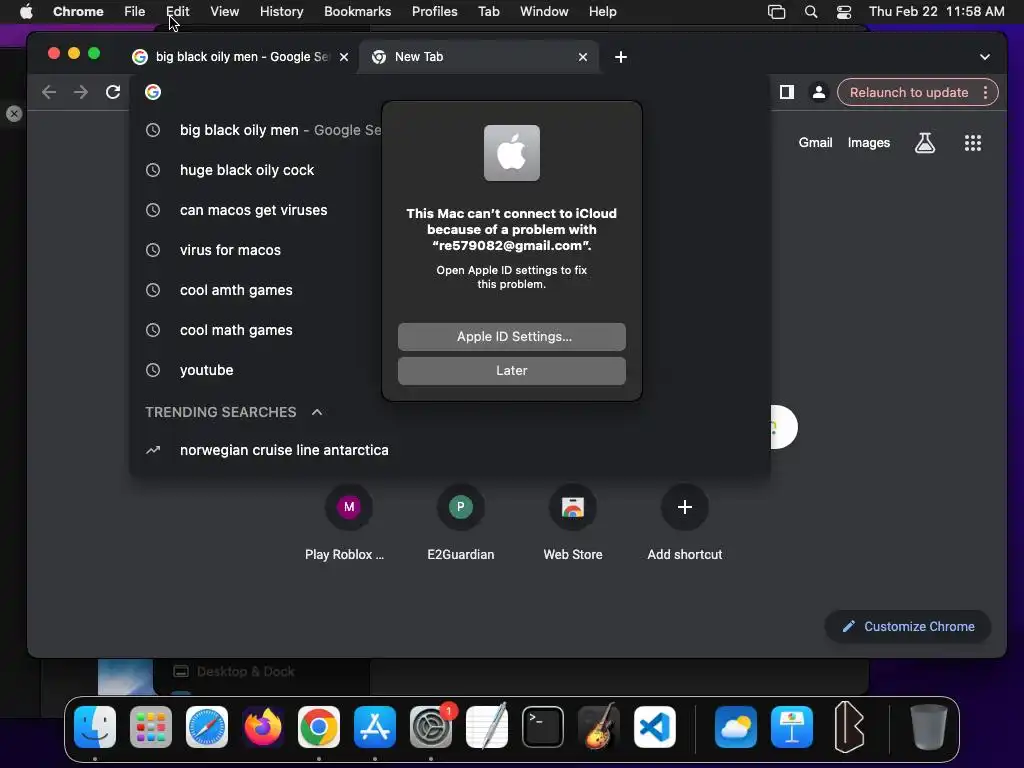The width and height of the screenshot is (1024, 768).
Task: Open the Help menu
Action: pos(602,12)
